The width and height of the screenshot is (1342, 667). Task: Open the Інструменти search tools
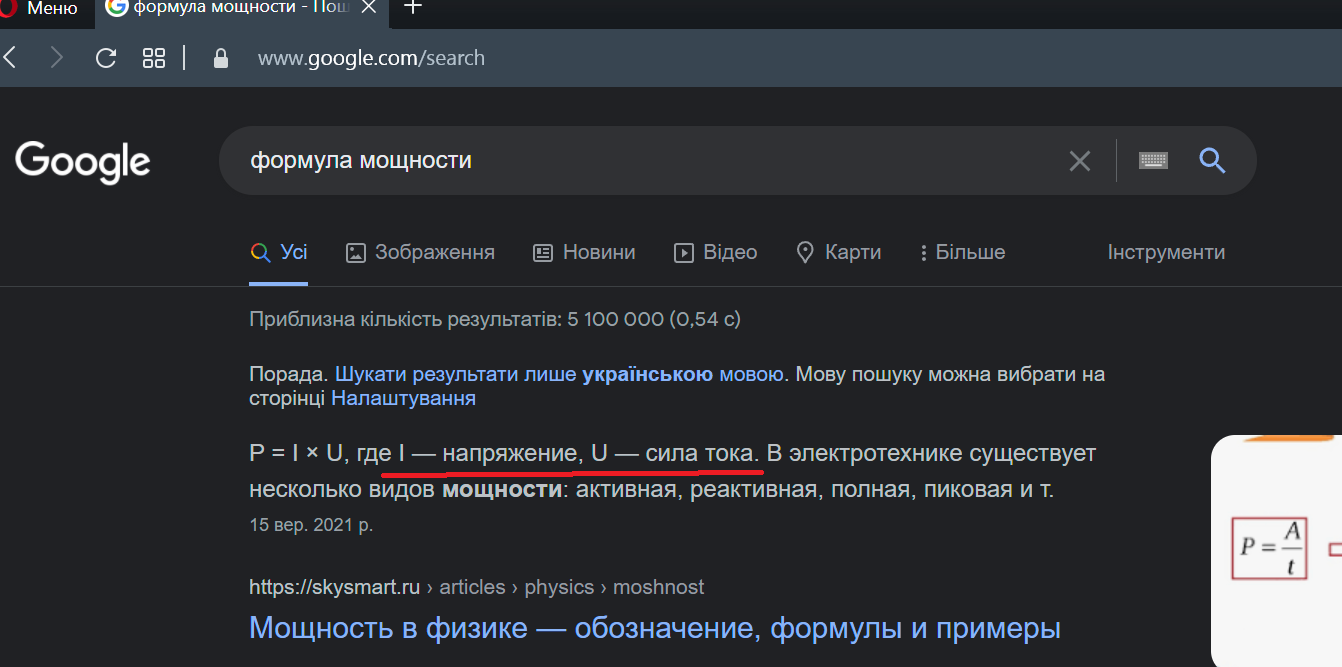coord(1166,252)
